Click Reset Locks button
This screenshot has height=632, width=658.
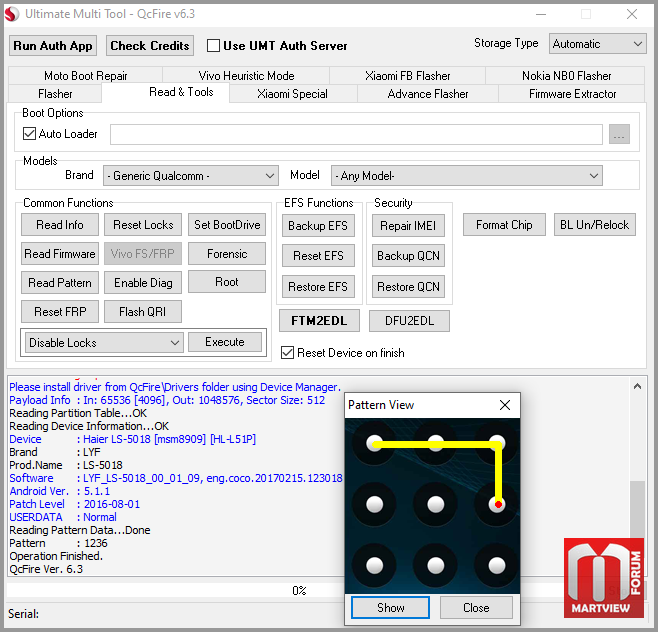tap(143, 225)
